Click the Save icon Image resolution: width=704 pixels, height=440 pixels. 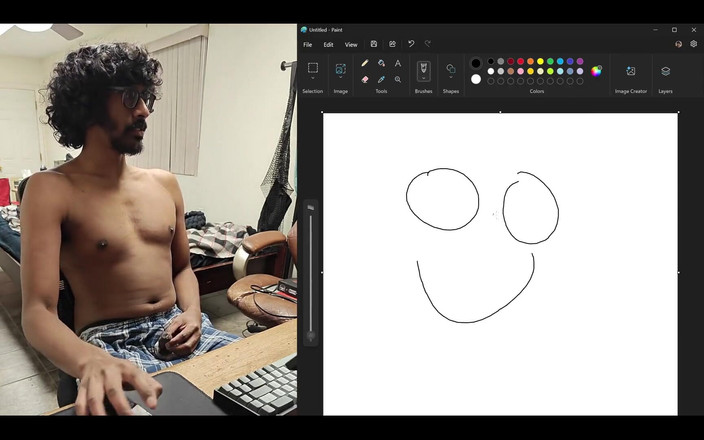click(374, 44)
